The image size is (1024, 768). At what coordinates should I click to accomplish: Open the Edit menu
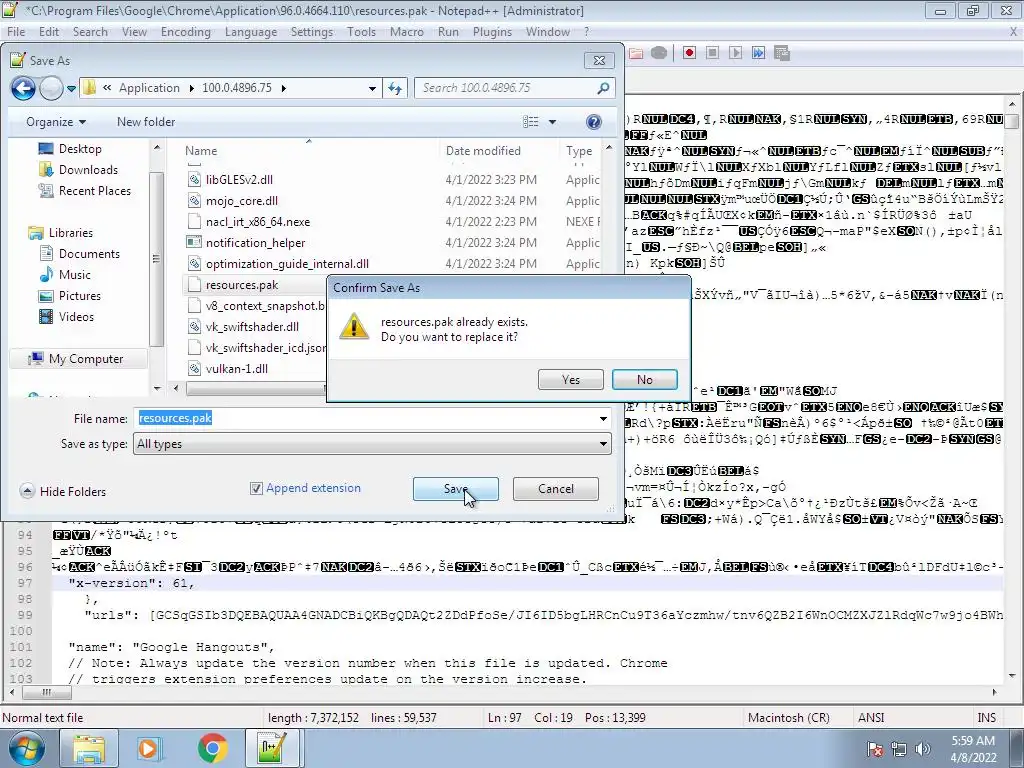click(x=49, y=32)
